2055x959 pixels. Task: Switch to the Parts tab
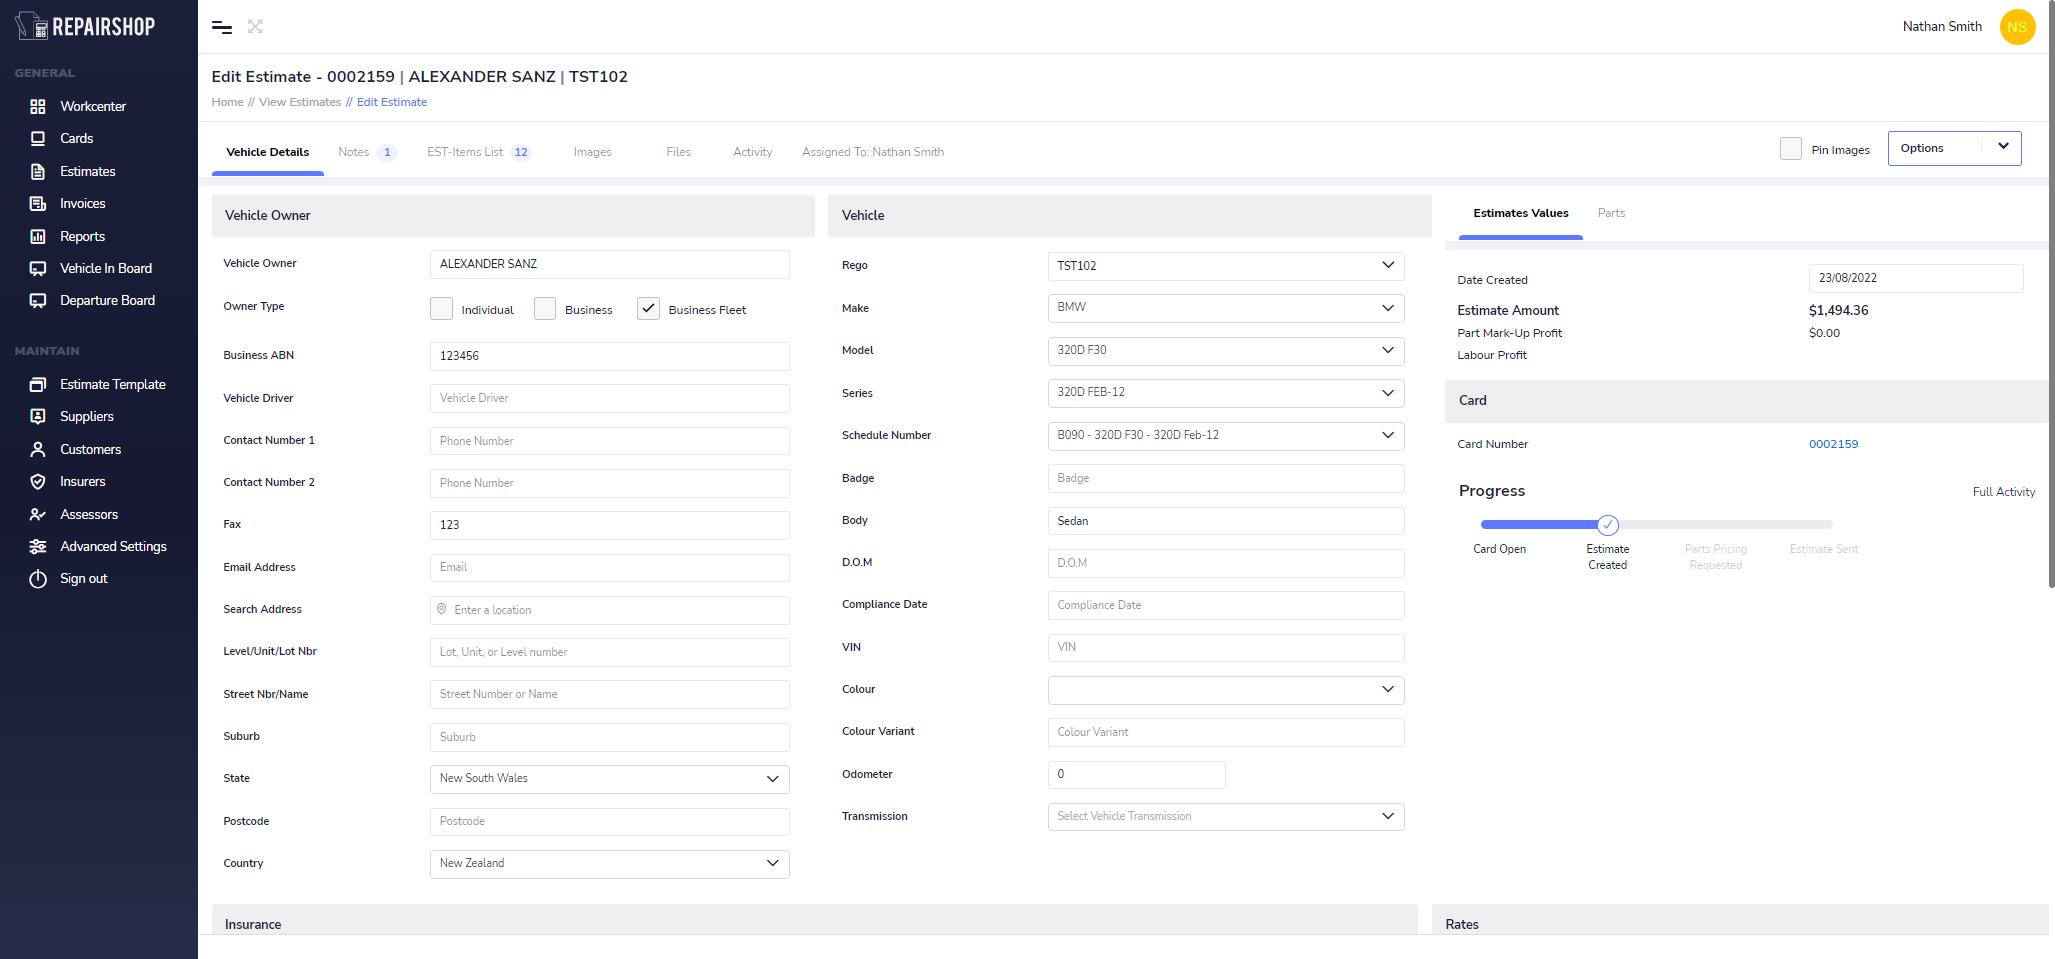point(1611,213)
